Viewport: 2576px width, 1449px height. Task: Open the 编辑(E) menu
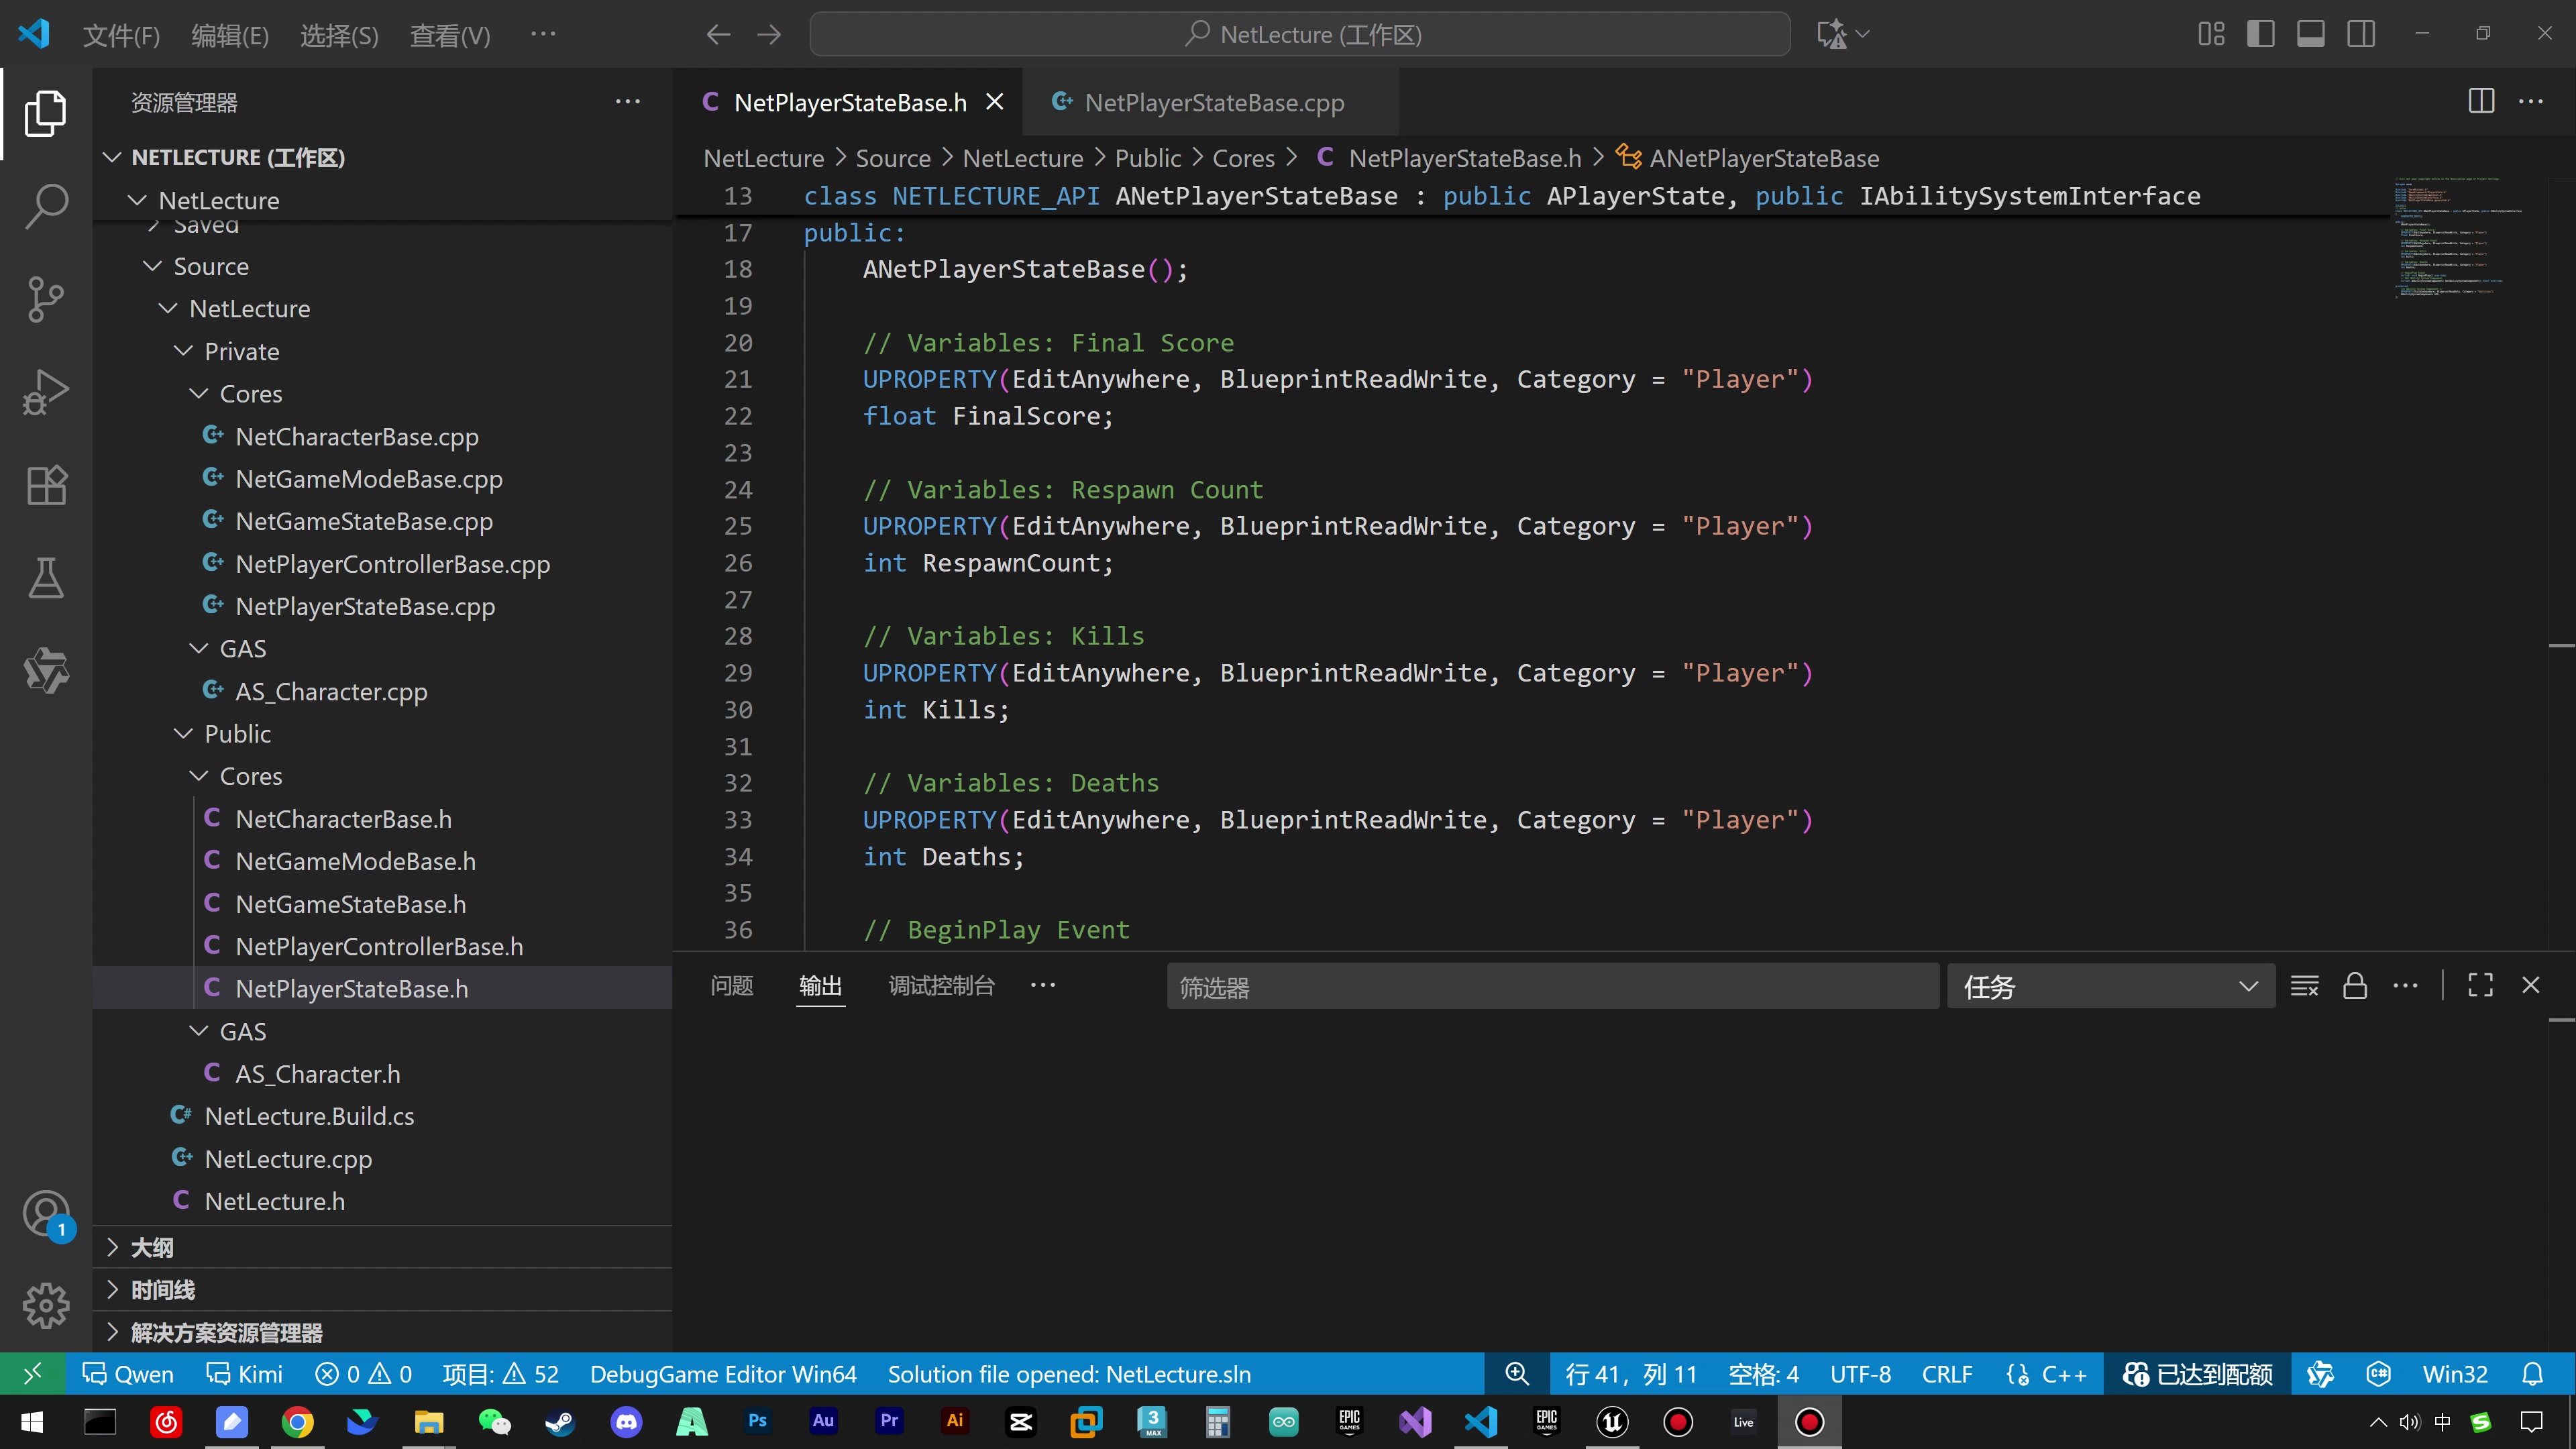[x=230, y=36]
